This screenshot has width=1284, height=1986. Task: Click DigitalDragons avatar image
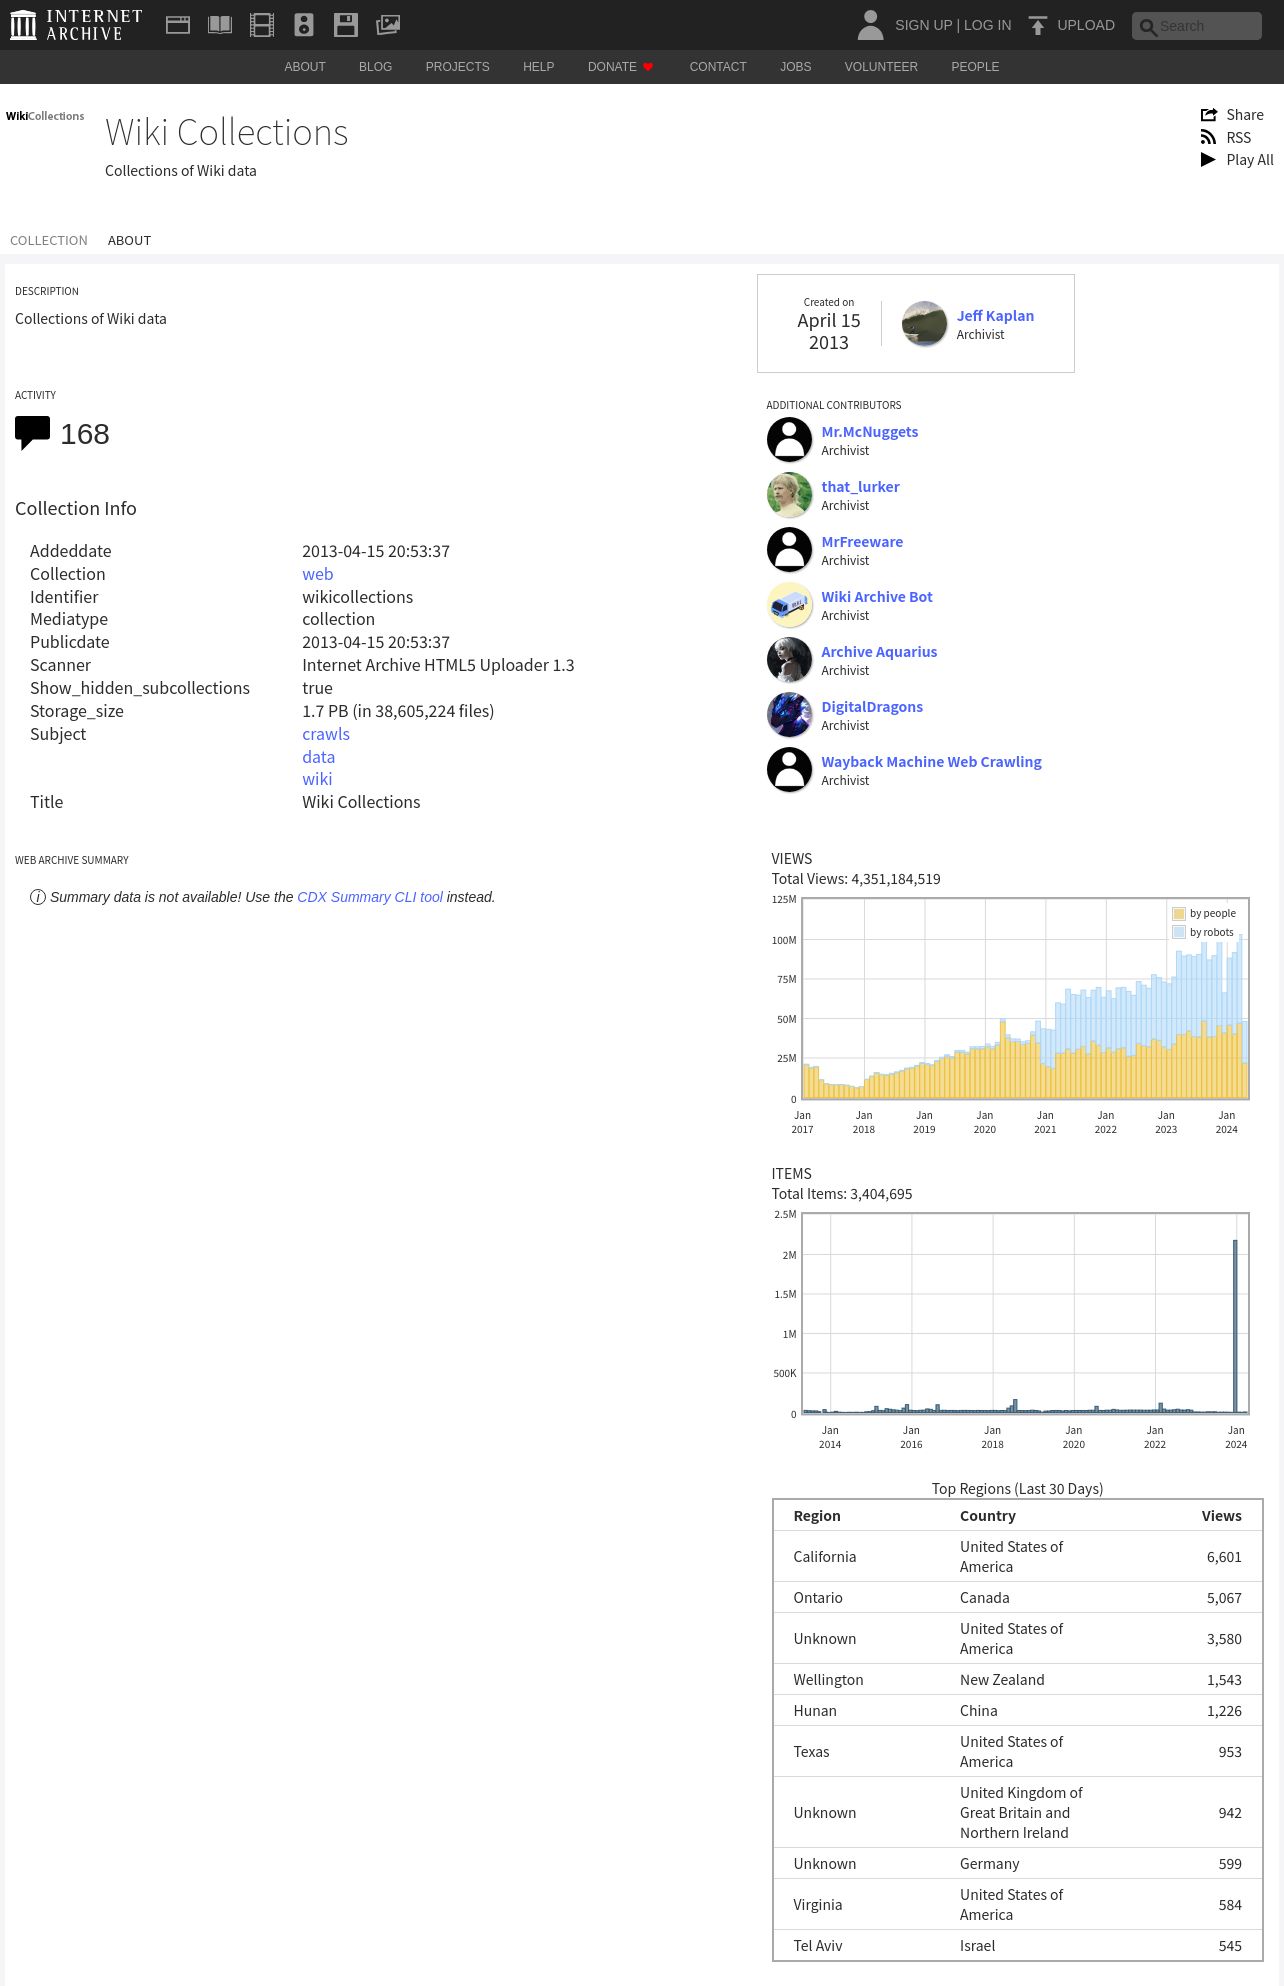(x=789, y=715)
